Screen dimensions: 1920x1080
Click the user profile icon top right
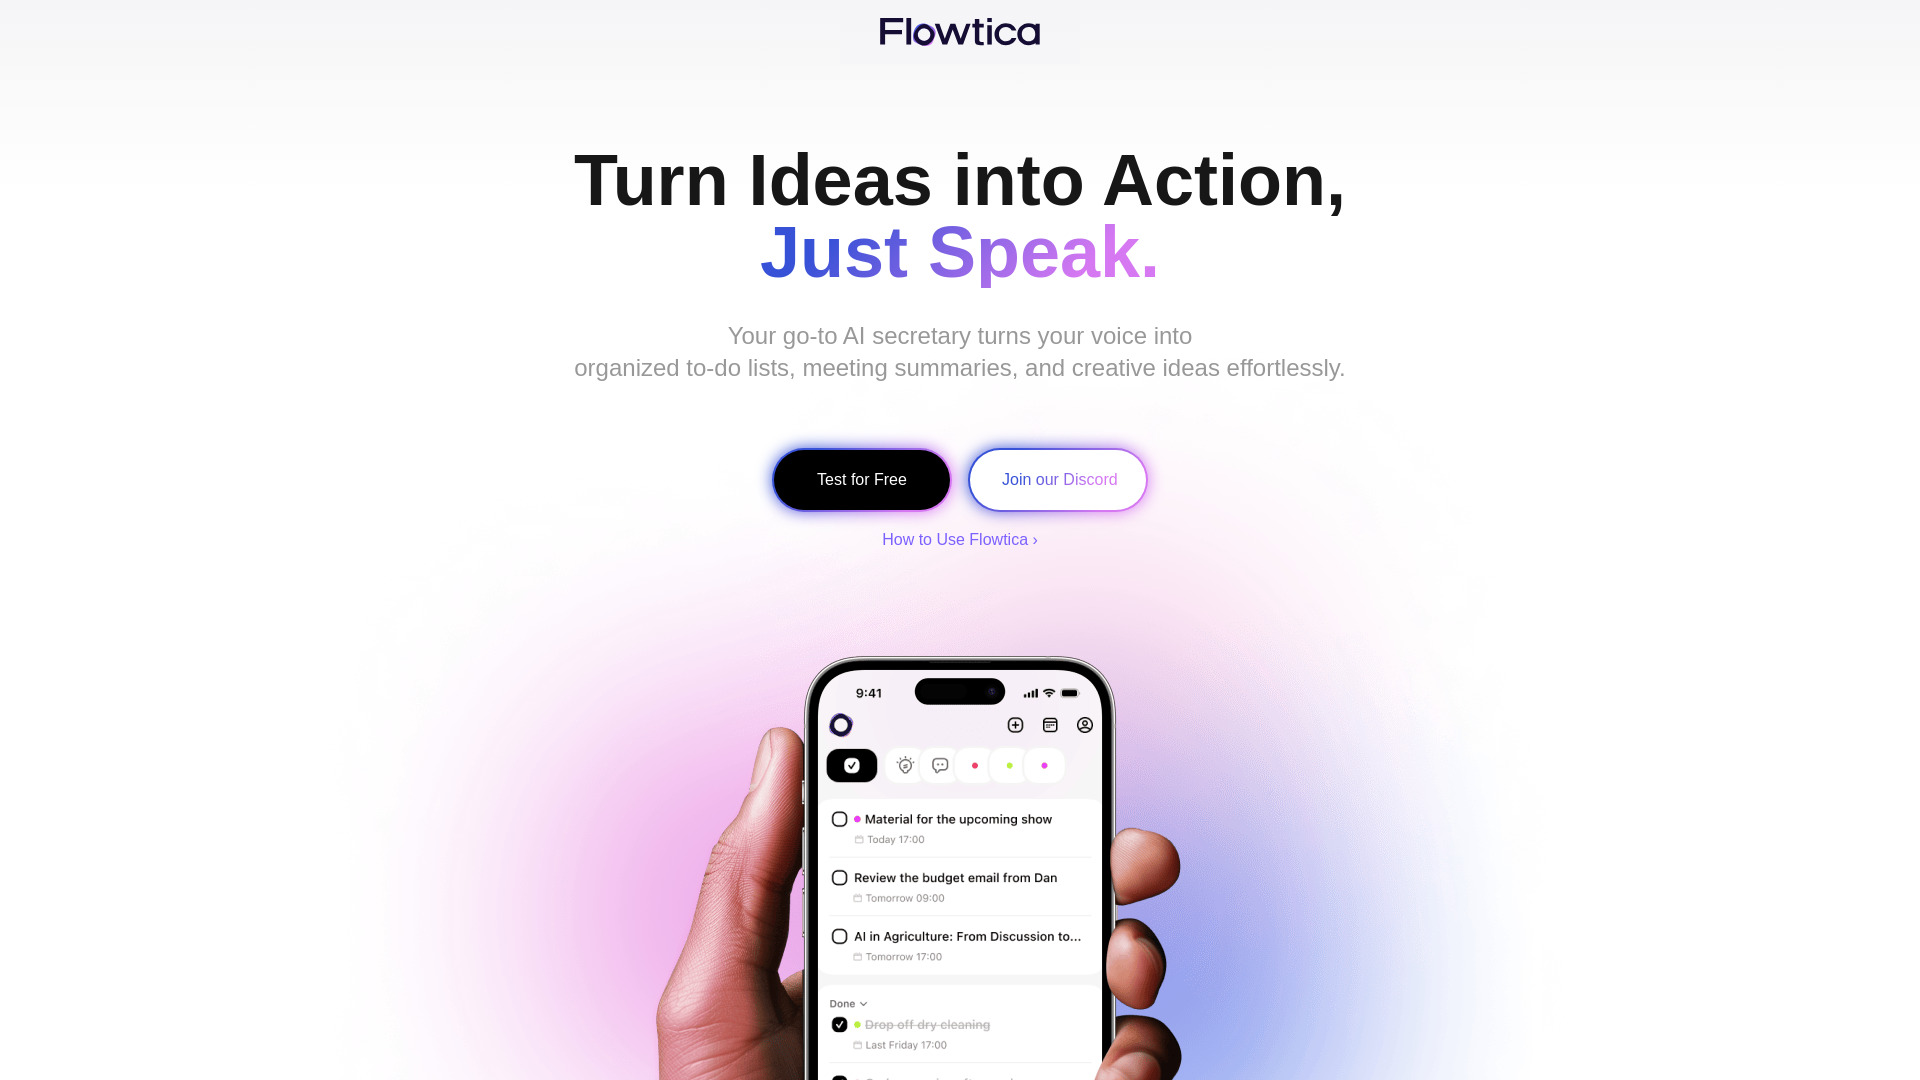pos(1084,724)
